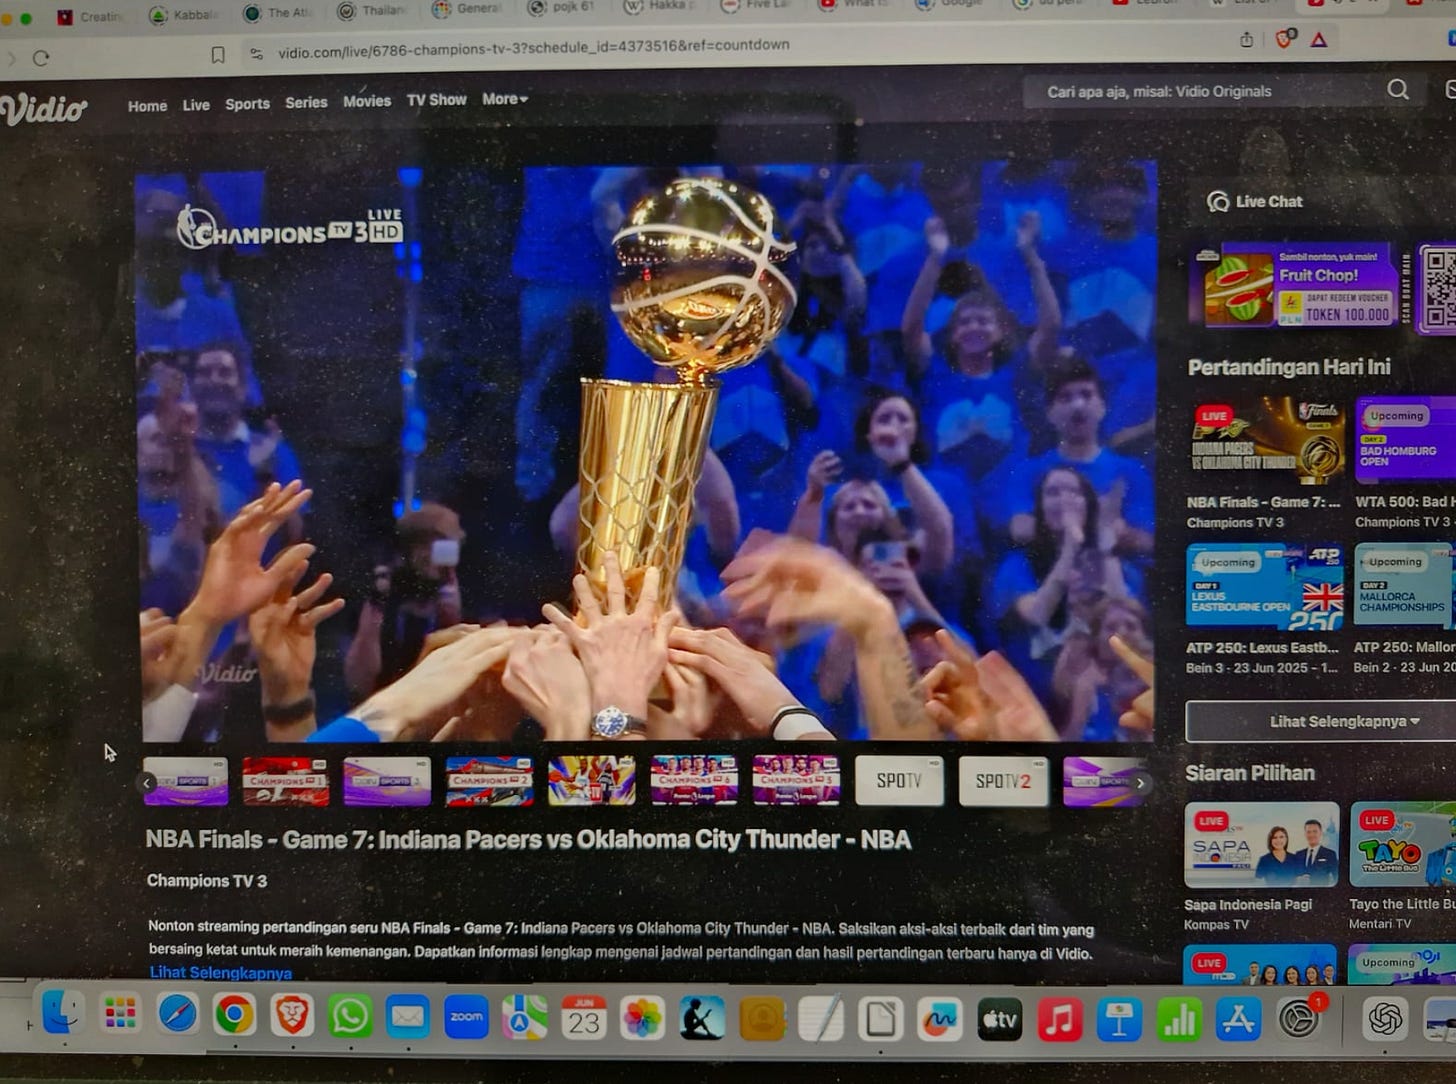The image size is (1456, 1084).
Task: Click the blue Lihat Selengkapnya link under the description
Action: pos(221,972)
